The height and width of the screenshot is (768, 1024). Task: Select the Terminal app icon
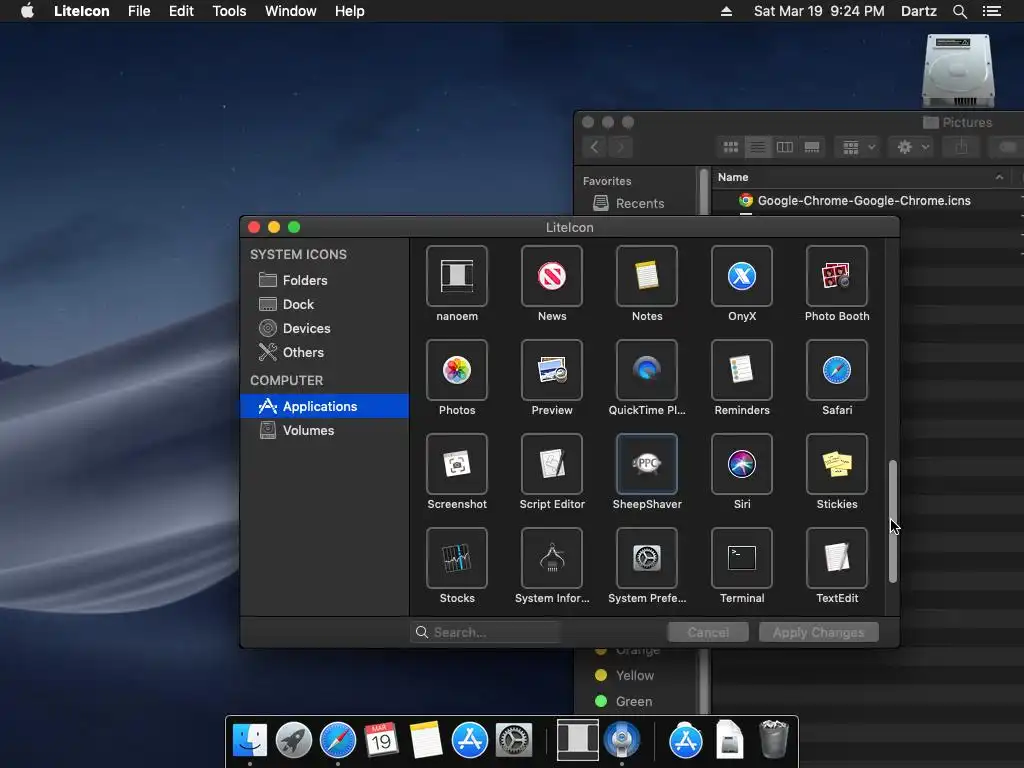(x=742, y=558)
